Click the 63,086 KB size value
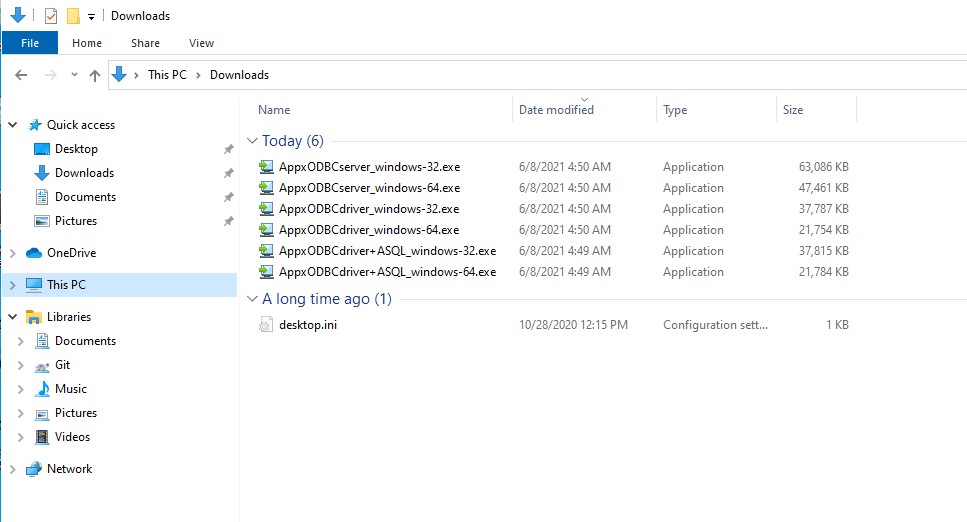The height and width of the screenshot is (522, 967). pyautogui.click(x=823, y=167)
